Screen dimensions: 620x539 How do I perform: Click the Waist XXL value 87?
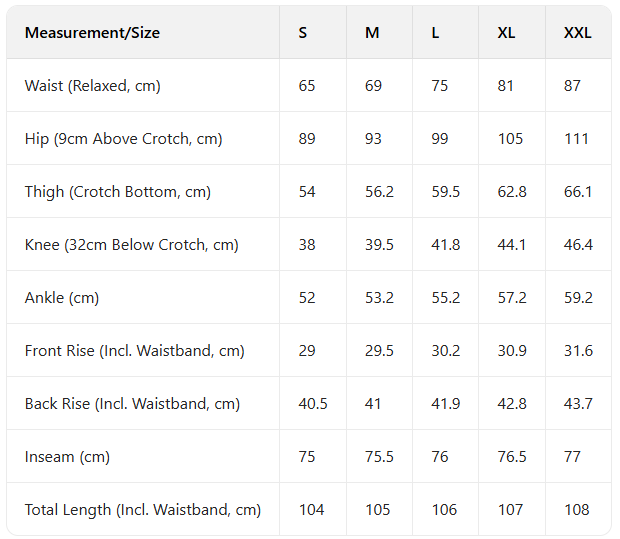tap(572, 86)
